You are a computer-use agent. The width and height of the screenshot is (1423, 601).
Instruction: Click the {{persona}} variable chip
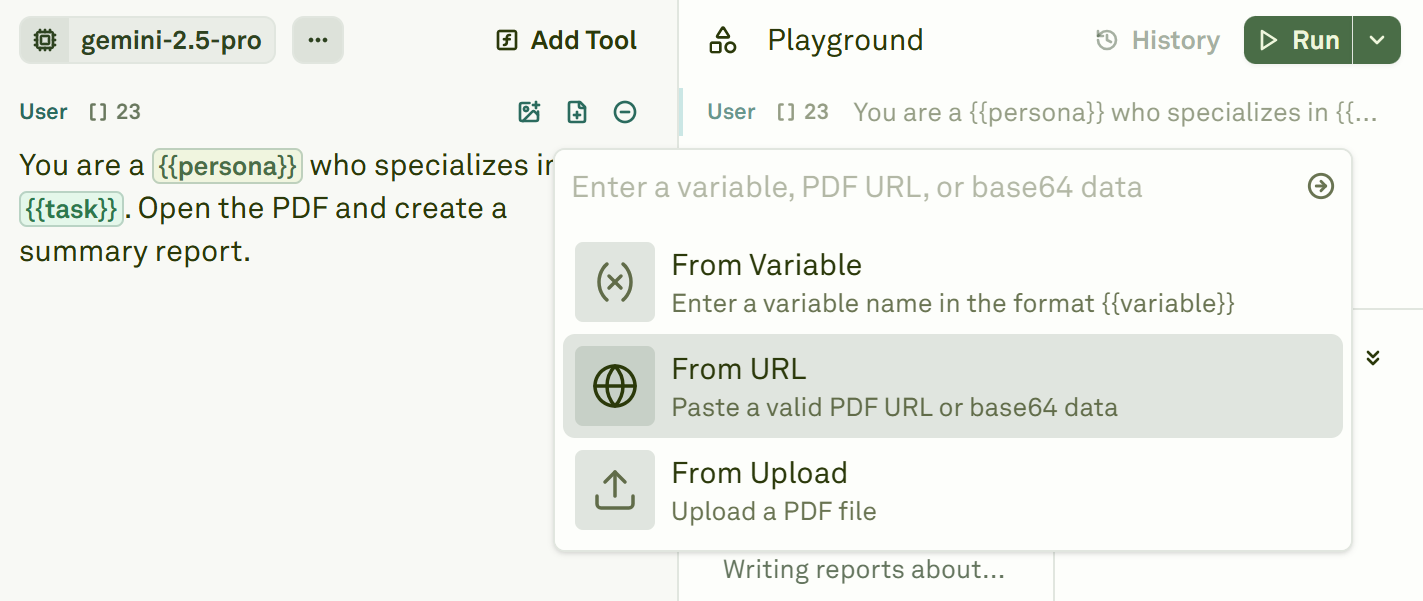click(x=227, y=166)
